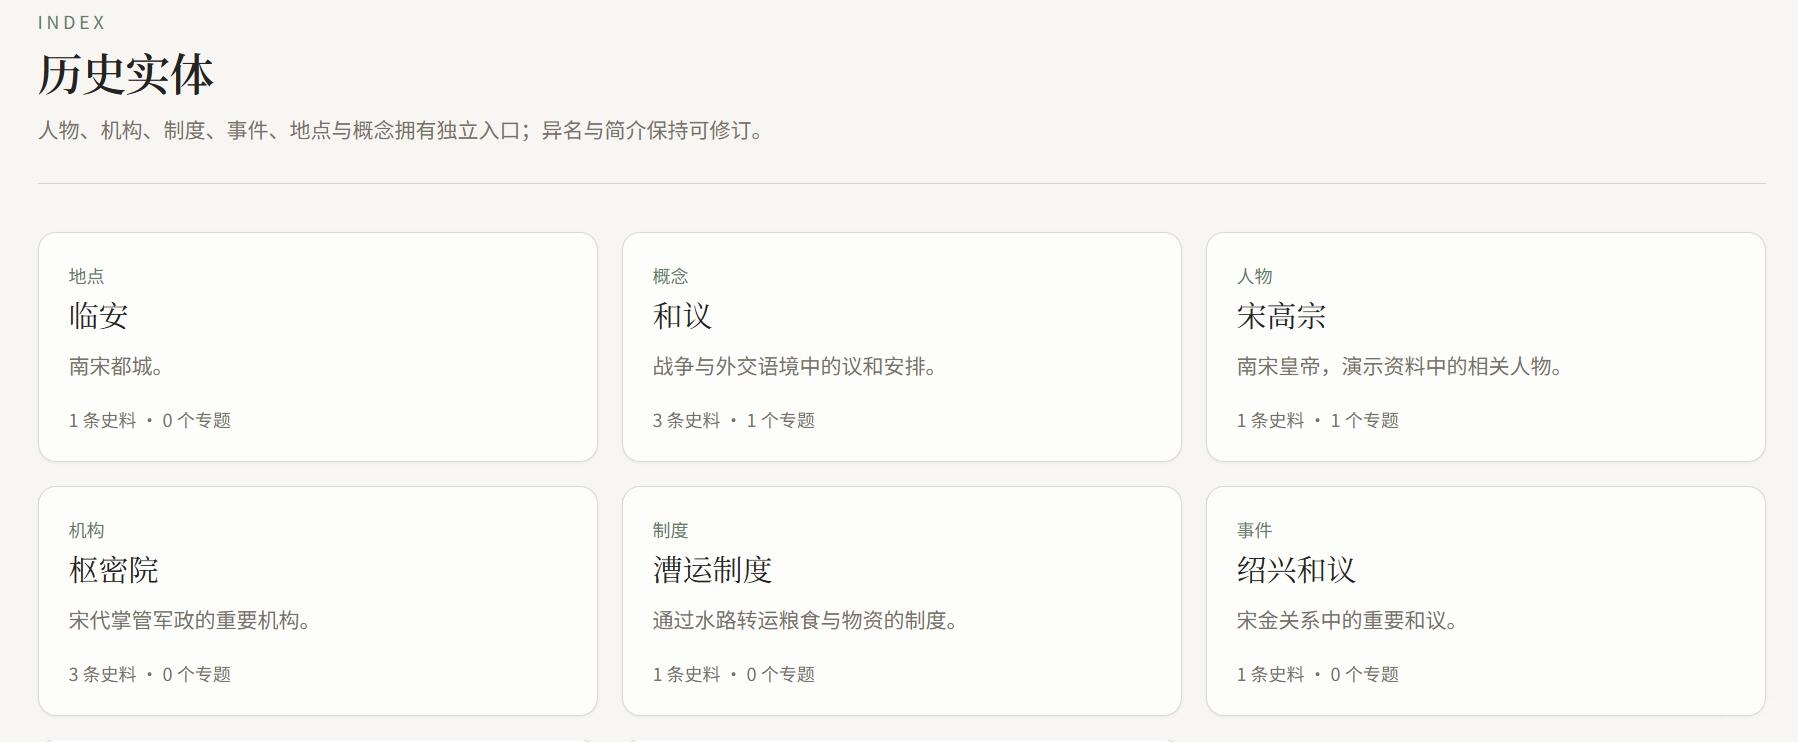Click the source count under 枢密院
Screen dimensions: 1798x742
103,675
